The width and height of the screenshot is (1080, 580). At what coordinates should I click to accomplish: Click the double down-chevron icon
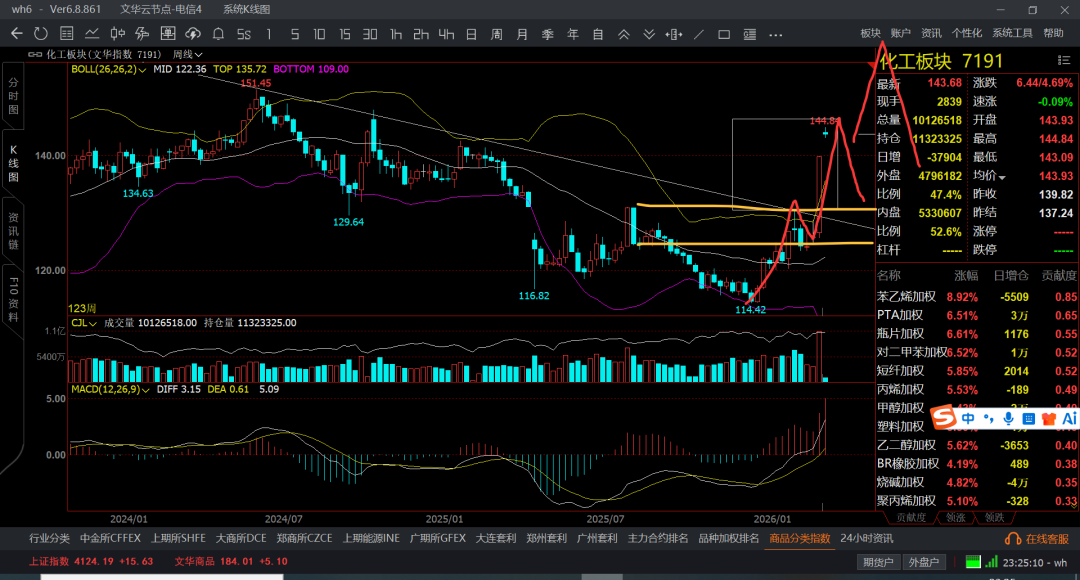[x=649, y=34]
